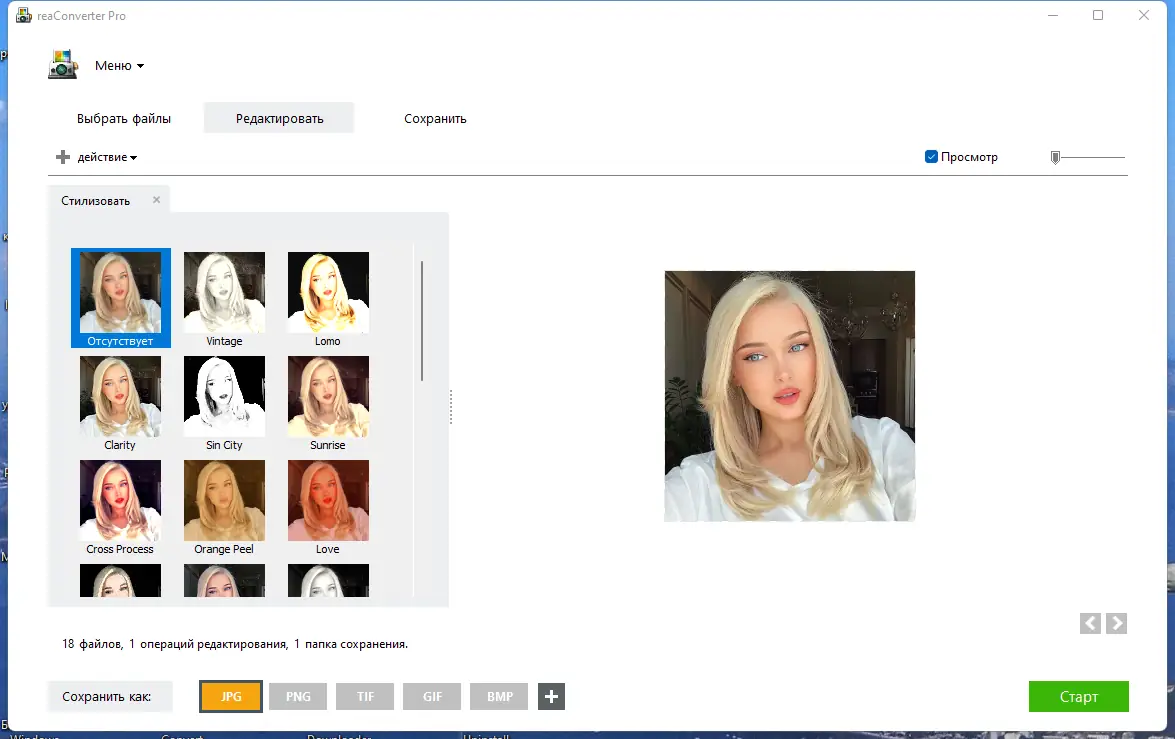Go to previous preview image arrow
Screen dimensions: 1175x739
(1090, 623)
